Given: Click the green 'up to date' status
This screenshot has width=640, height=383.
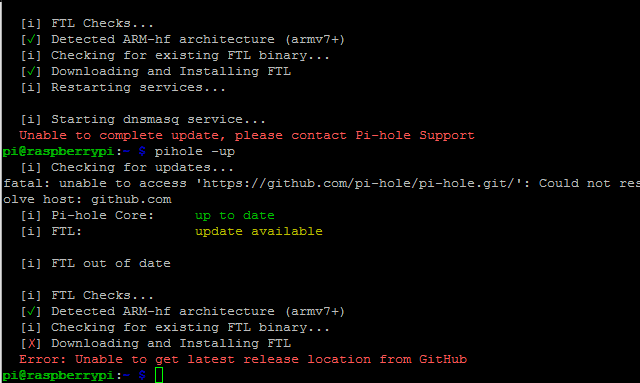Looking at the screenshot, I should coord(235,215).
